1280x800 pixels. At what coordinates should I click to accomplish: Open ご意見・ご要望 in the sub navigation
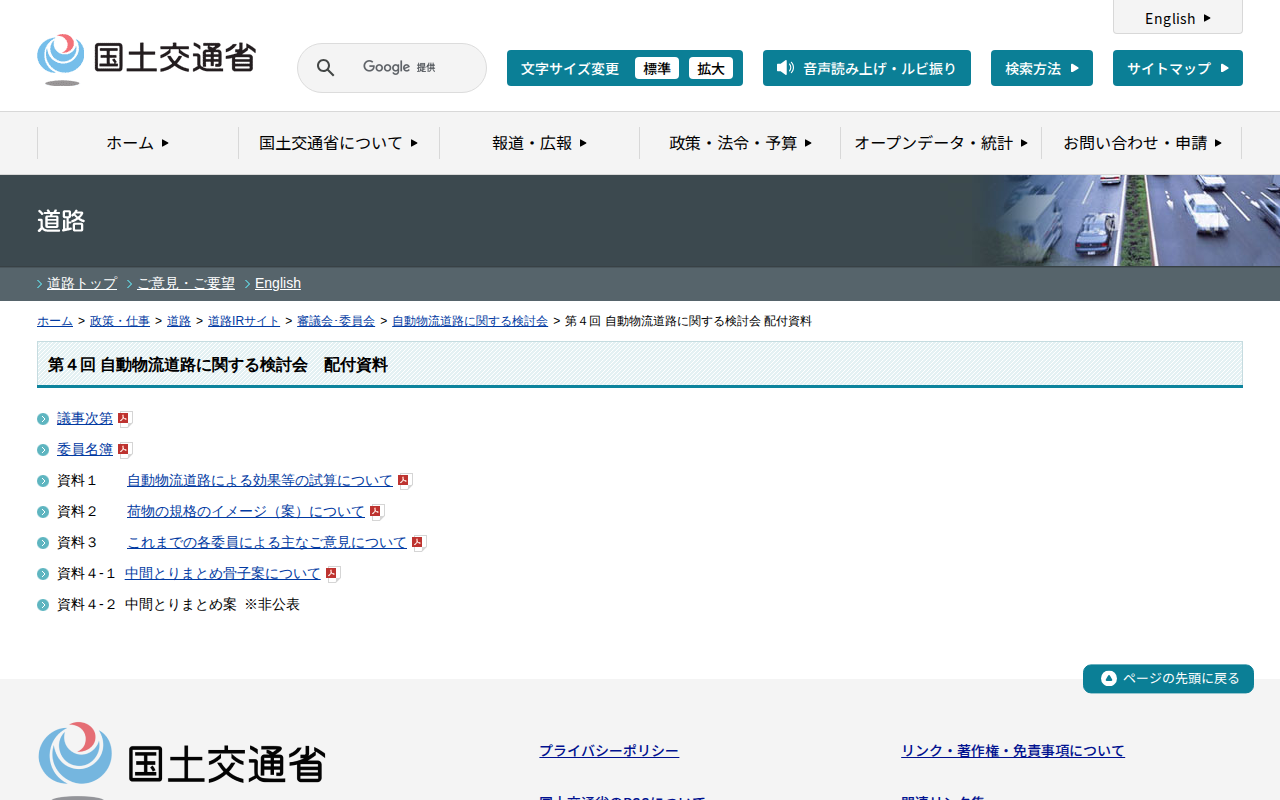point(186,283)
